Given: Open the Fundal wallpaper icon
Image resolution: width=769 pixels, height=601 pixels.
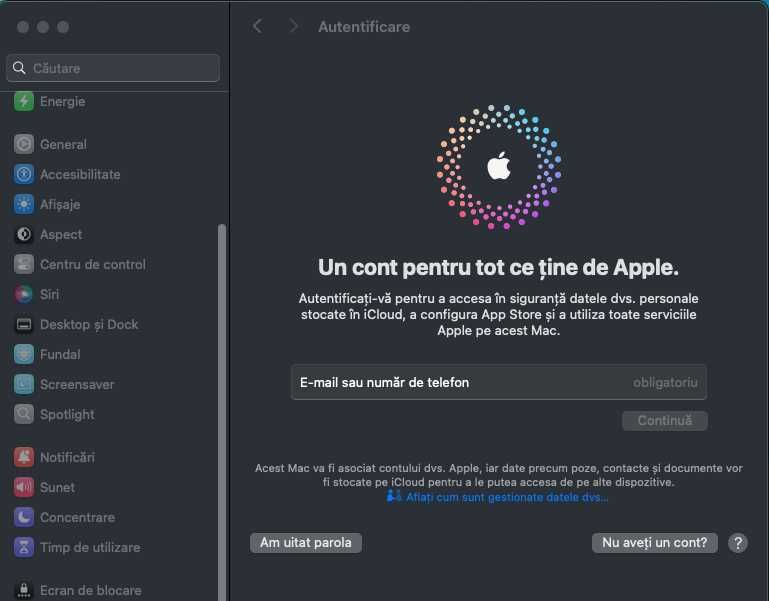Looking at the screenshot, I should click(24, 354).
